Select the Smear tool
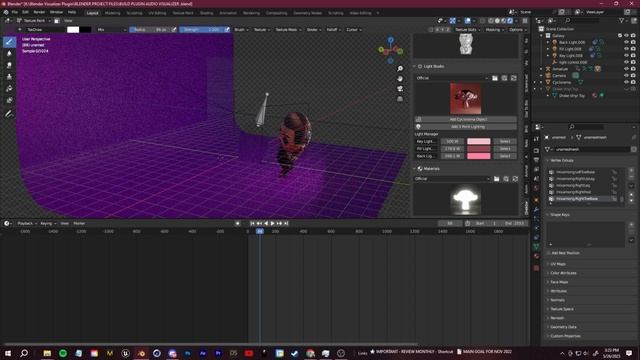The width and height of the screenshot is (640, 360). click(9, 65)
